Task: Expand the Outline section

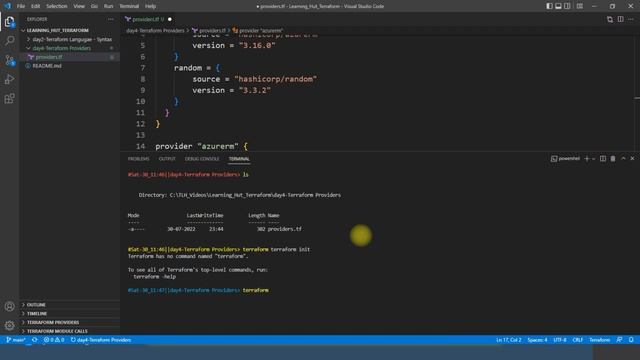Action: click(69, 305)
